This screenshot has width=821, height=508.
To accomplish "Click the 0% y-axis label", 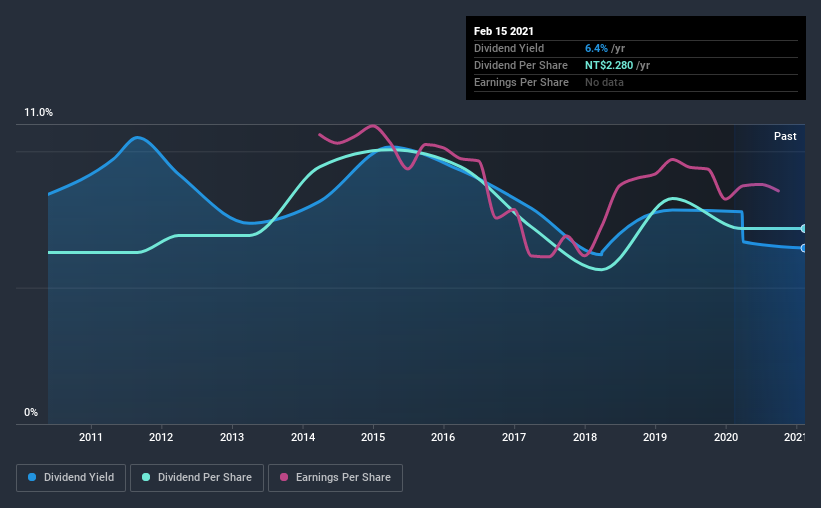I will click(x=31, y=413).
